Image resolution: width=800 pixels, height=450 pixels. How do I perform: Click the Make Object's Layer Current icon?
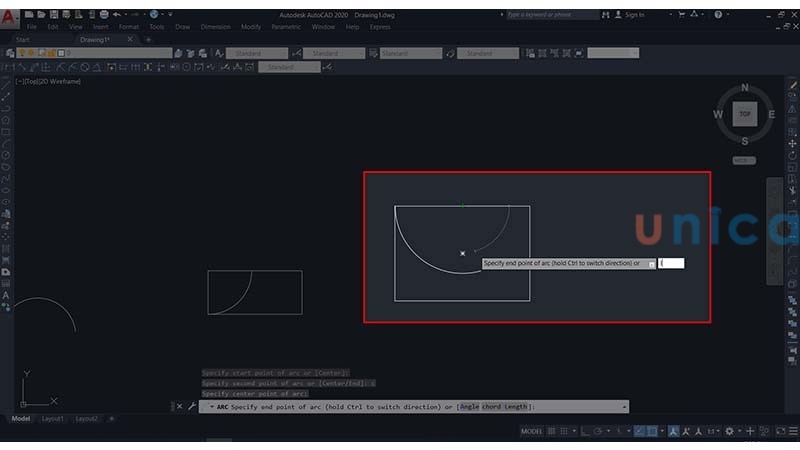click(x=178, y=53)
